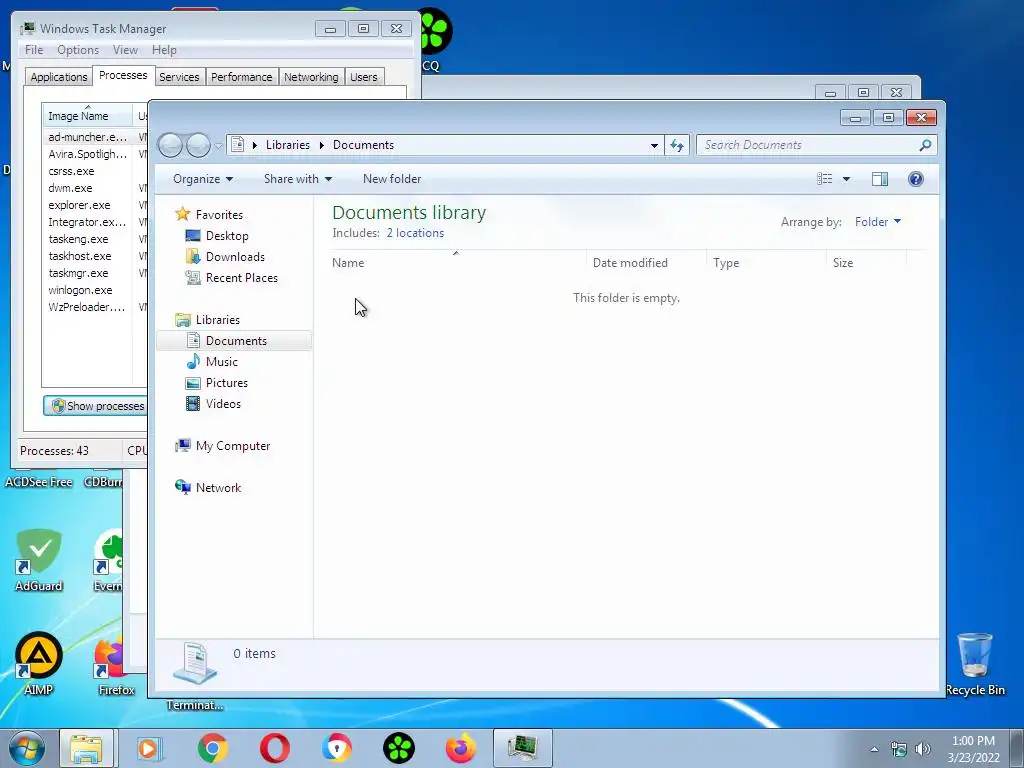The height and width of the screenshot is (768, 1024).
Task: Open Network in navigation pane
Action: coord(218,488)
